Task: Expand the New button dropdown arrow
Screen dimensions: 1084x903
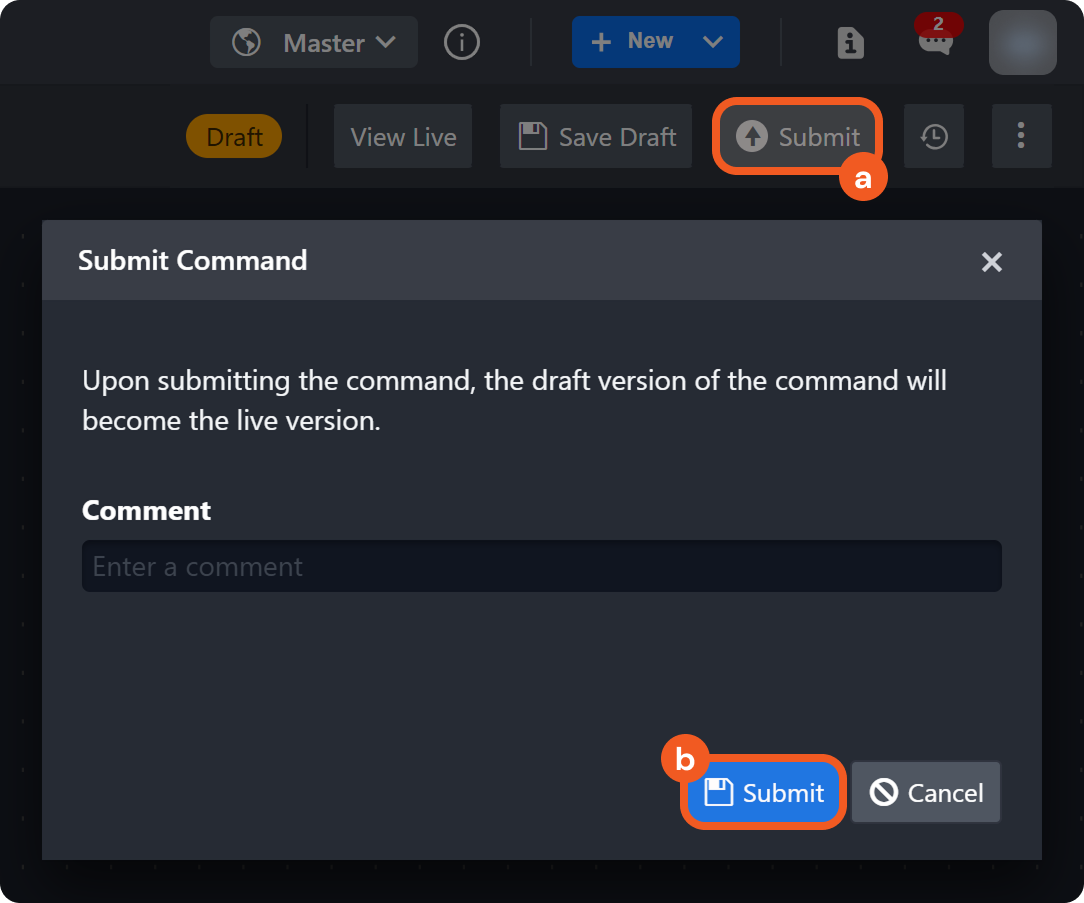Action: click(713, 42)
